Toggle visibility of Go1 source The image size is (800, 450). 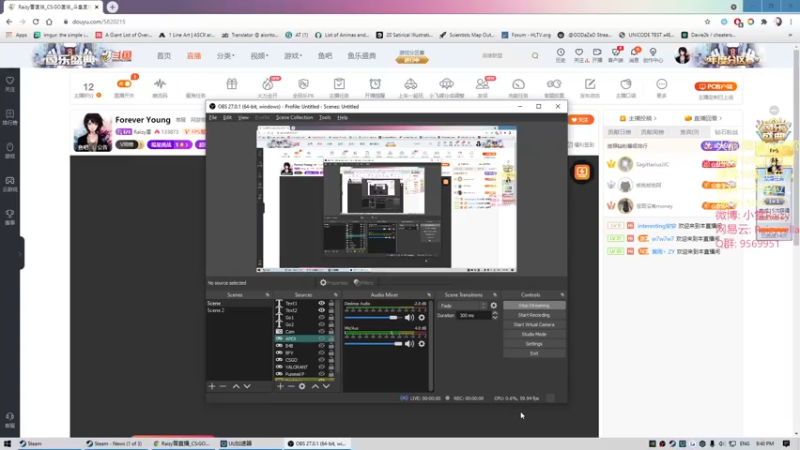321,317
